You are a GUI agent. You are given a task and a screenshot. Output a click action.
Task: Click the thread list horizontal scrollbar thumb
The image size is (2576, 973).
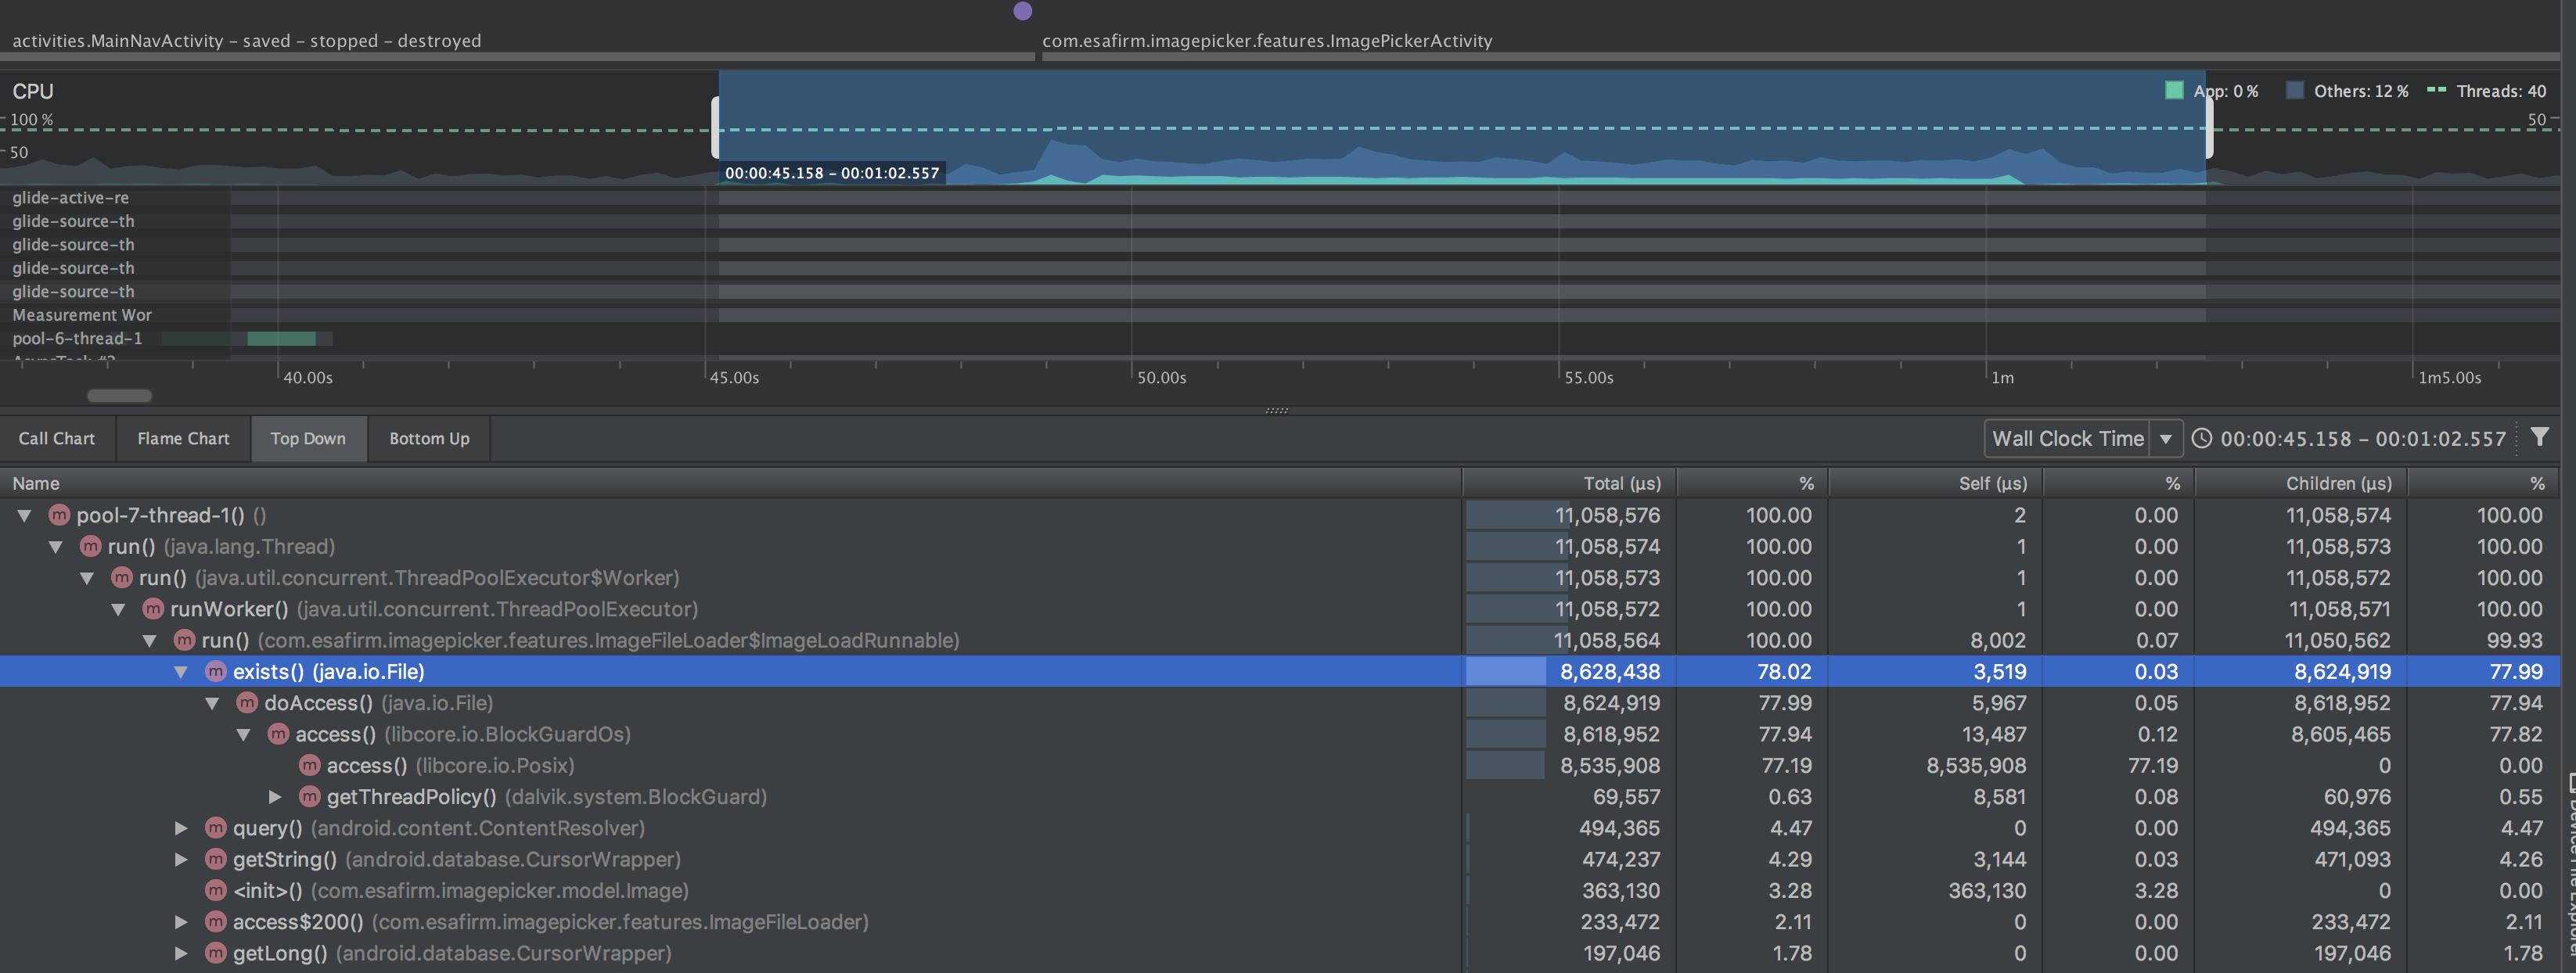tap(119, 395)
